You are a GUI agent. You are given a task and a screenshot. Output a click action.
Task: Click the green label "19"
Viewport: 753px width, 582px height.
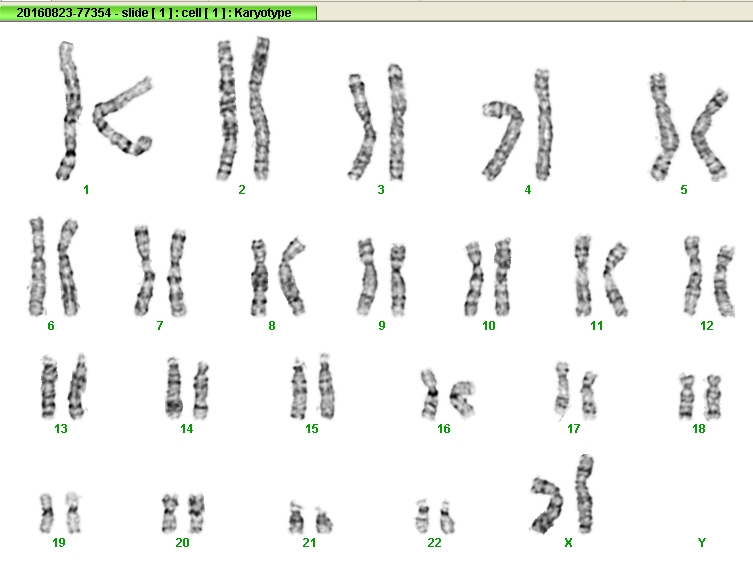[59, 543]
